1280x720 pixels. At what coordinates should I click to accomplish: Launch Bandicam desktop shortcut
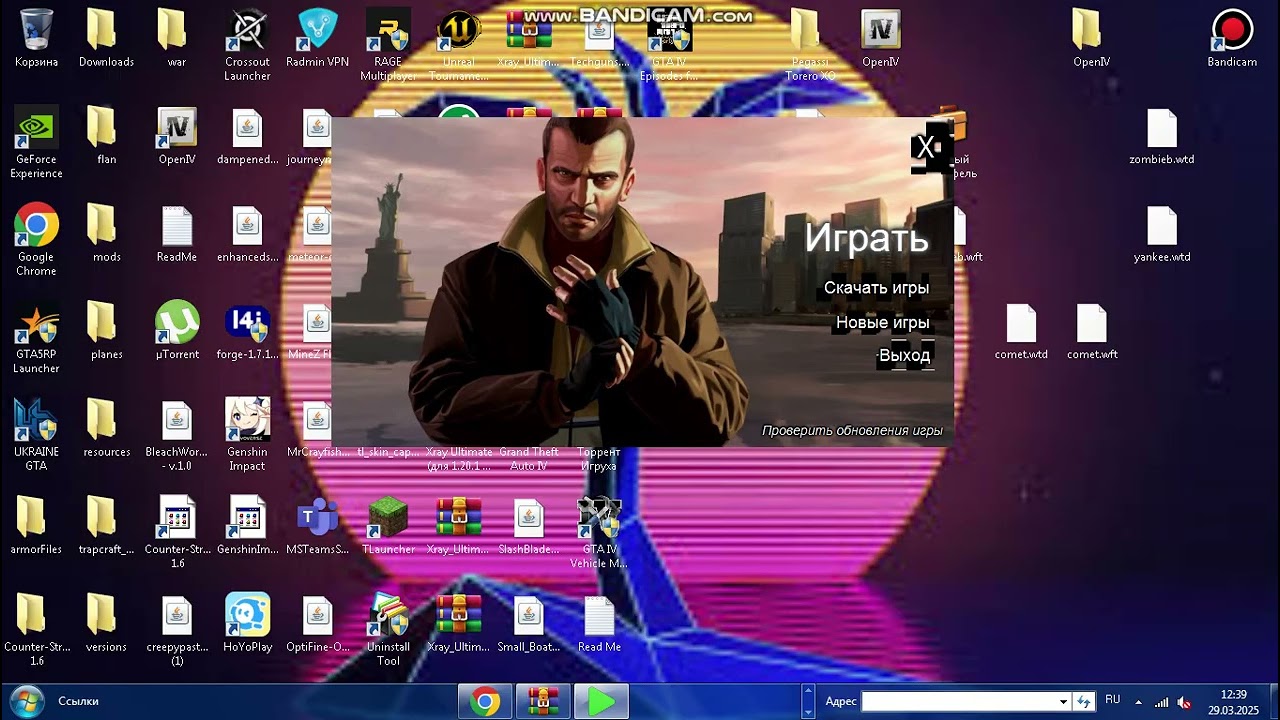click(1232, 40)
